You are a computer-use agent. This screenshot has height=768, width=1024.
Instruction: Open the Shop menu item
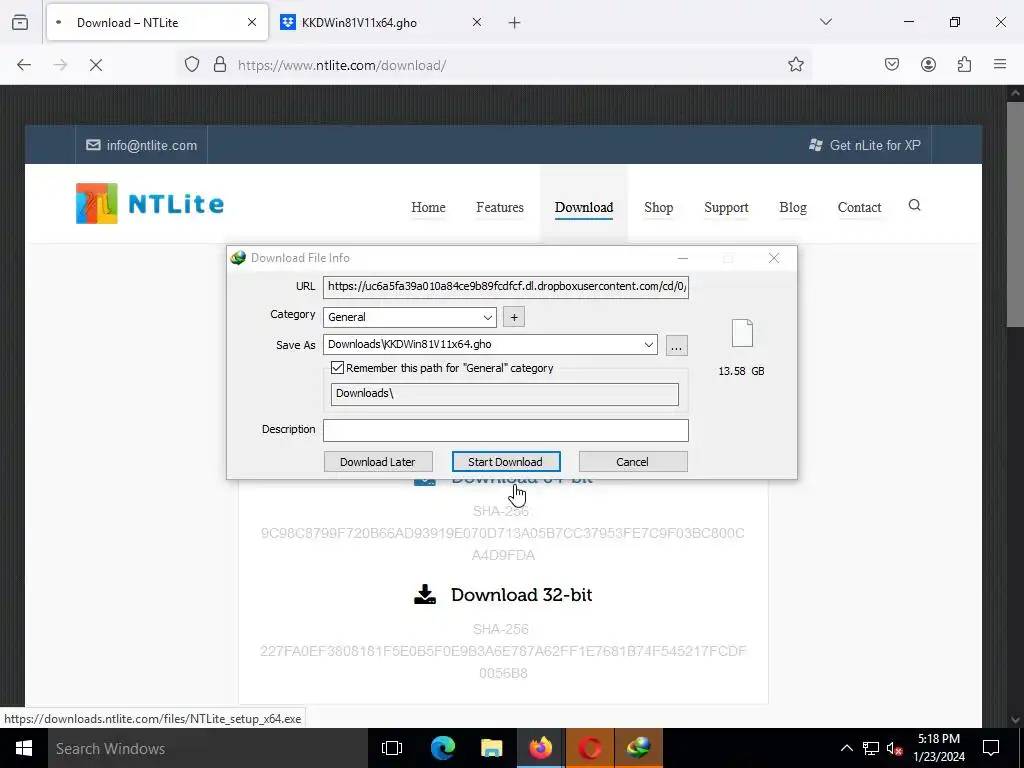tap(658, 208)
